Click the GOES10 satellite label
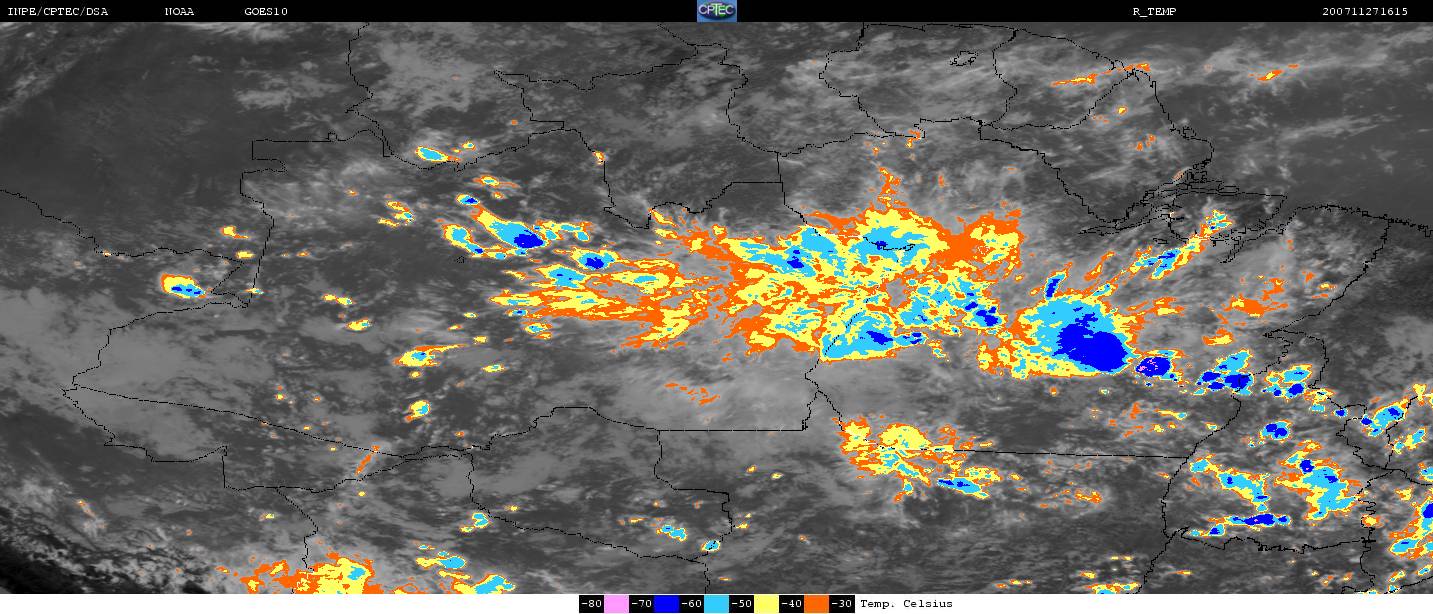 coord(266,12)
